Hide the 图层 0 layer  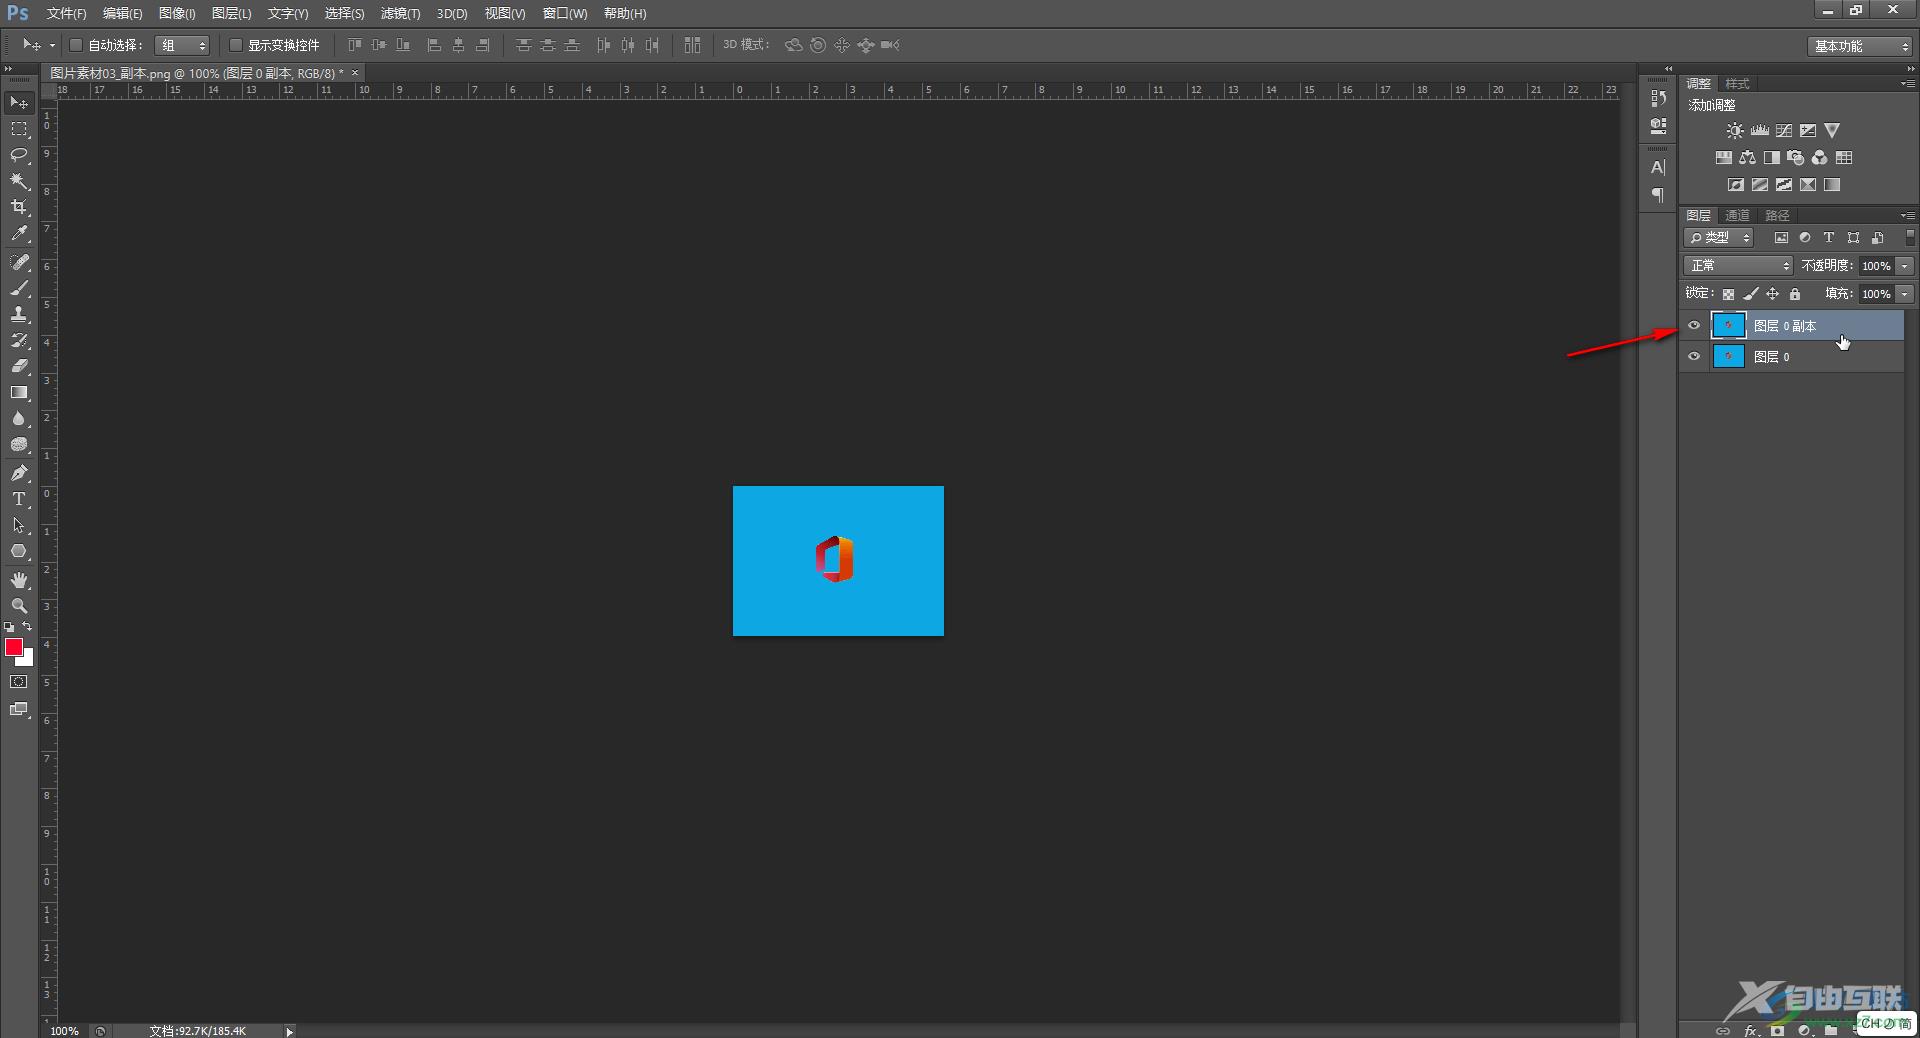pyautogui.click(x=1694, y=357)
